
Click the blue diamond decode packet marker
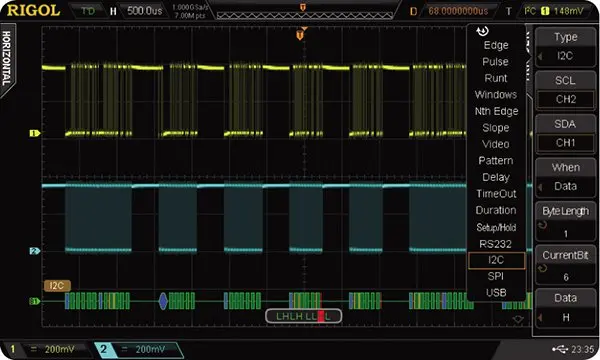click(163, 301)
